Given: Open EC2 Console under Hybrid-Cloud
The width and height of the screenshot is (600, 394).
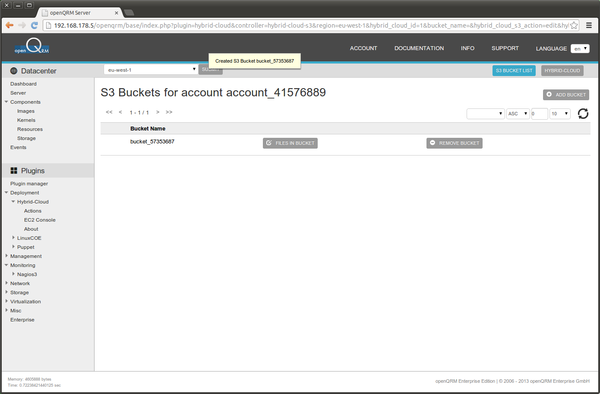Looking at the screenshot, I should point(40,220).
